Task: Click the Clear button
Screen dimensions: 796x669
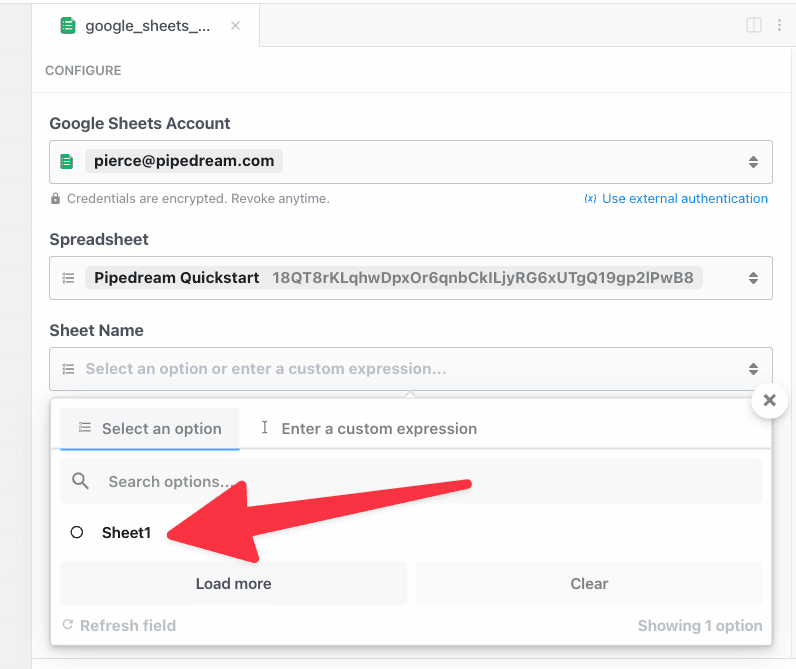Action: pyautogui.click(x=589, y=583)
